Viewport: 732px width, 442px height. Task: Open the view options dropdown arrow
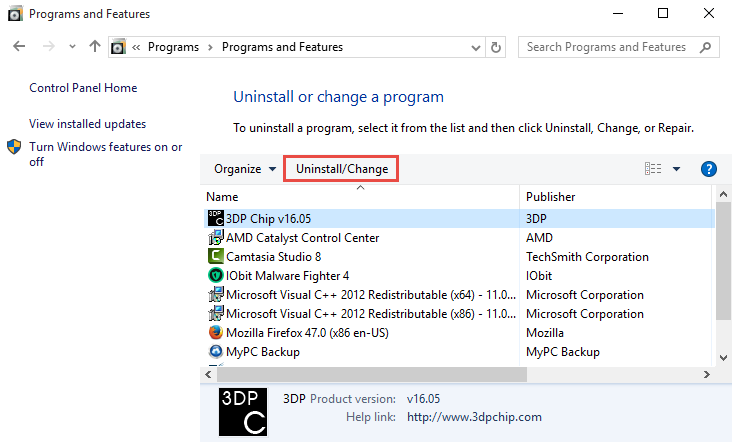(x=676, y=169)
